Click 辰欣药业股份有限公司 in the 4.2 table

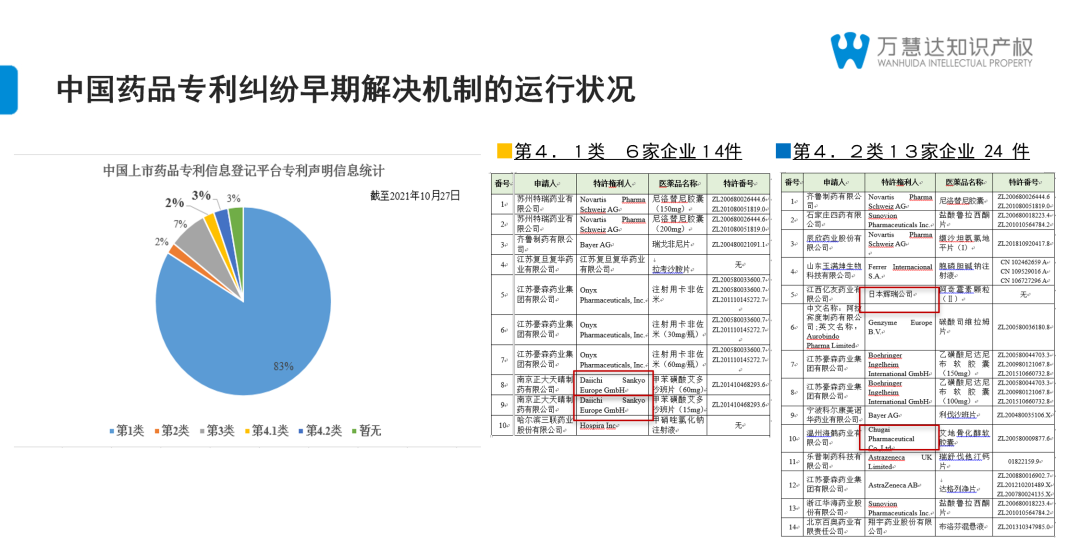[x=834, y=243]
